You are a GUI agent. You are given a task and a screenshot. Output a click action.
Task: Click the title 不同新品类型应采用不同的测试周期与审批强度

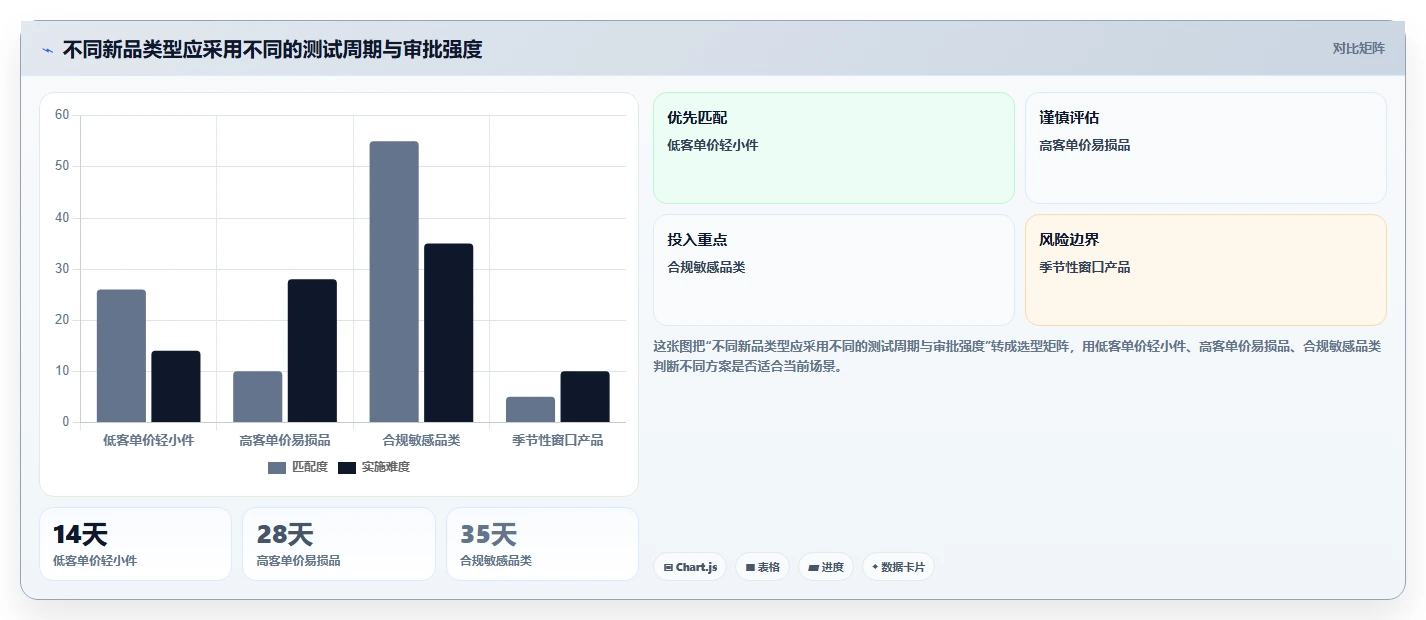[x=272, y=50]
